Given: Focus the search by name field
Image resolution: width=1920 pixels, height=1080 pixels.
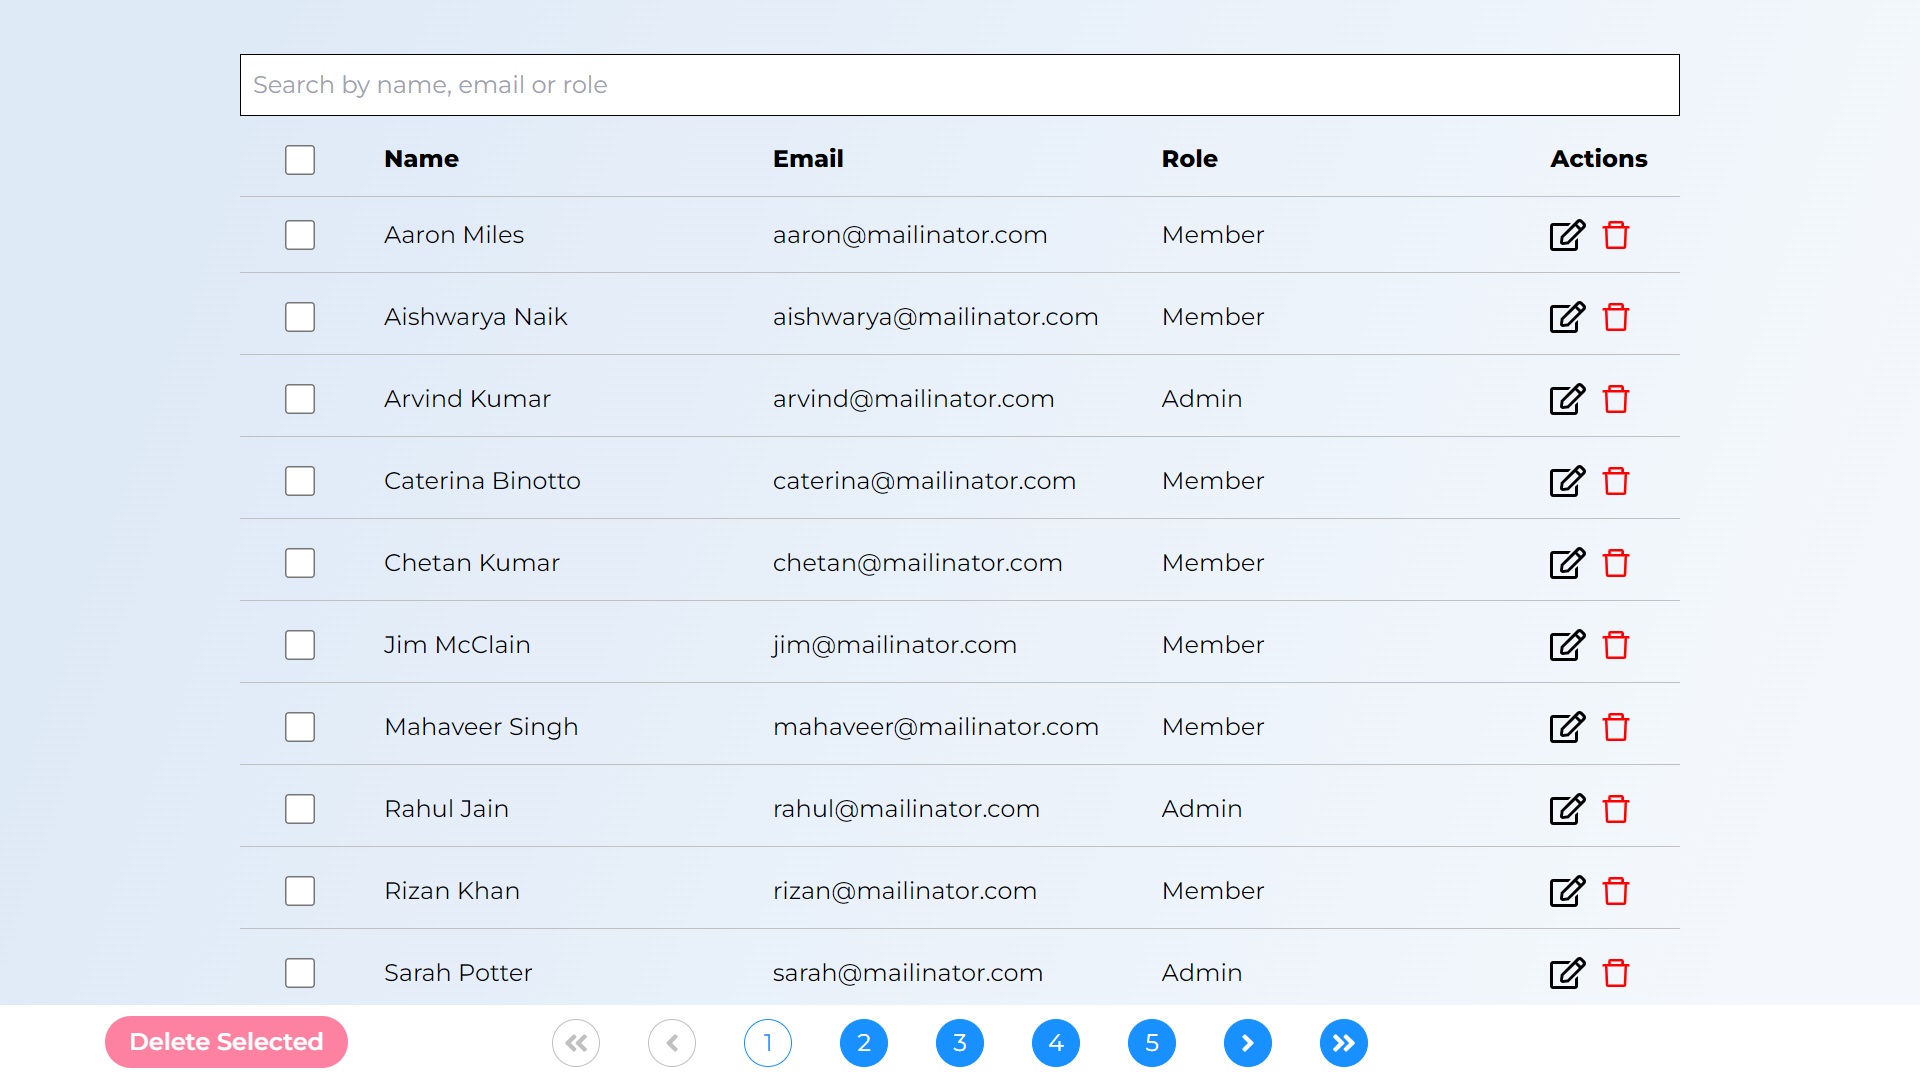Looking at the screenshot, I should click(959, 85).
